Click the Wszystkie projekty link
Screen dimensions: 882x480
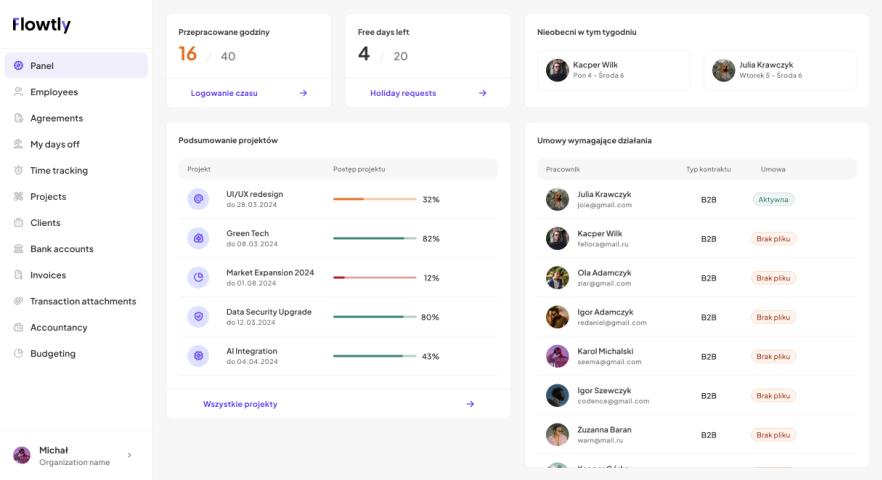[240, 404]
